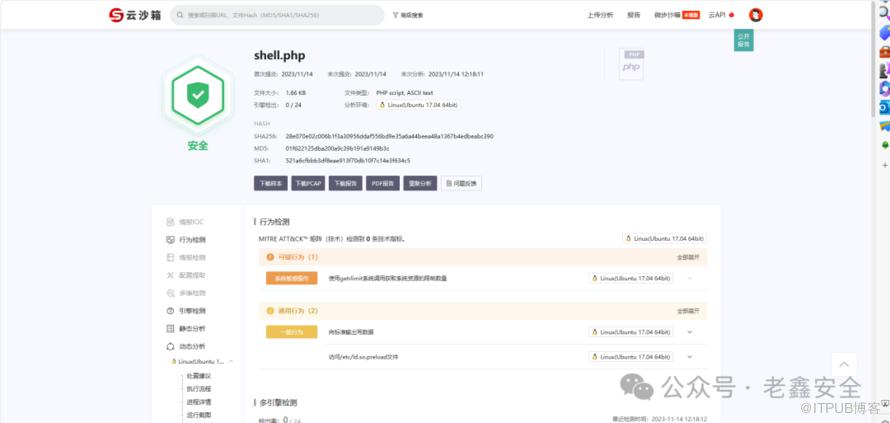Click the back-to-top arrow button

(x=844, y=365)
